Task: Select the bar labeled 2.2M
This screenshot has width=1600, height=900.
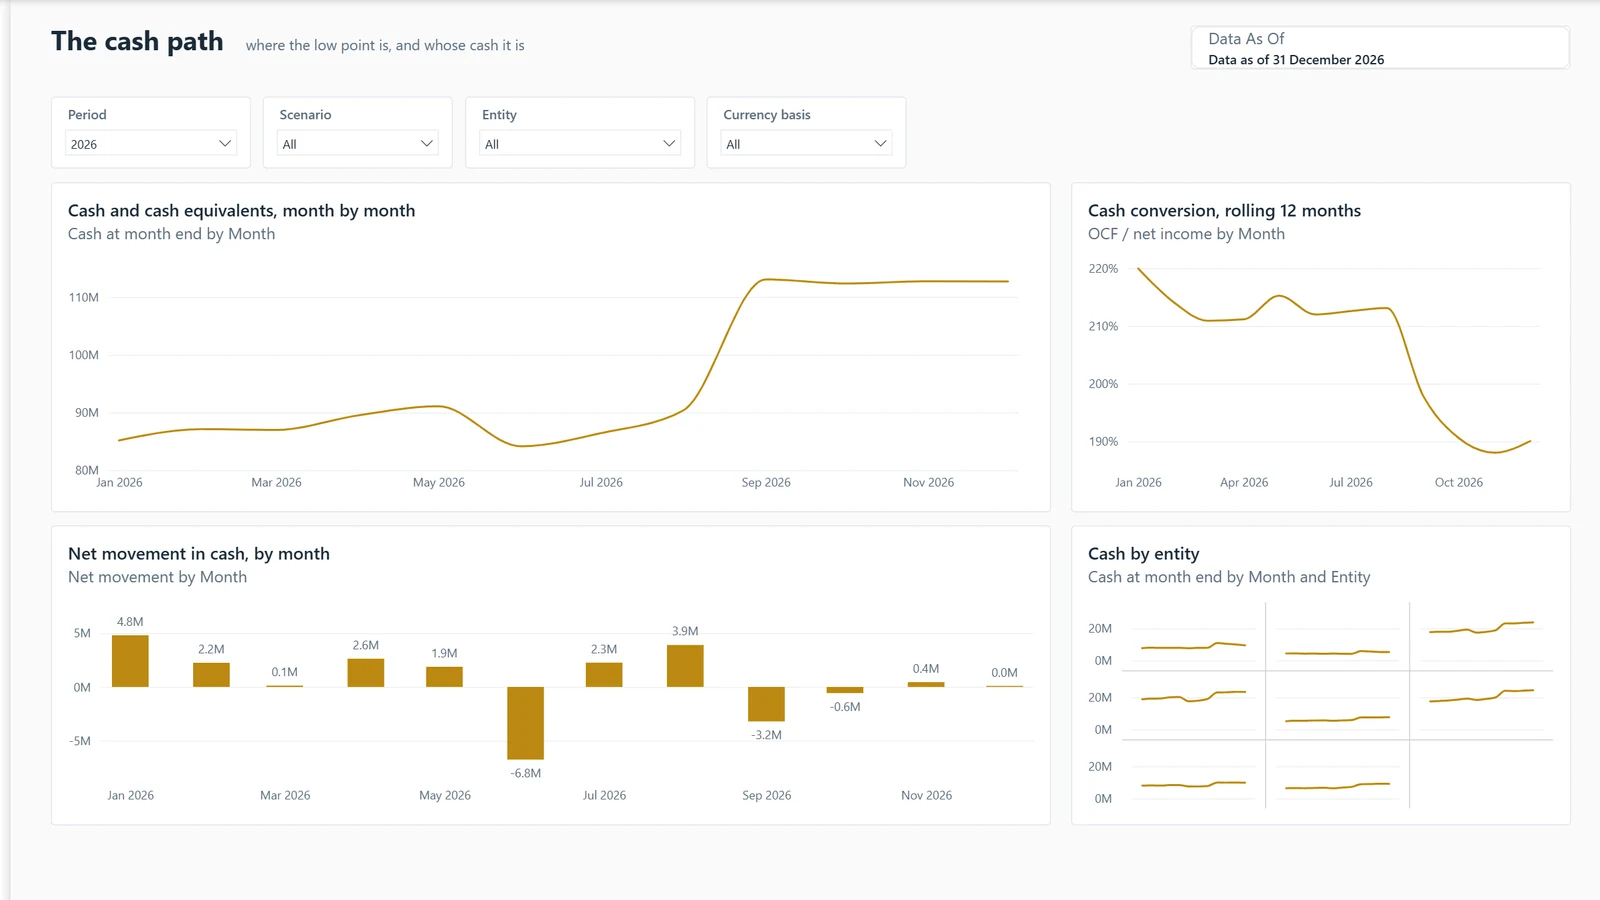Action: [211, 675]
